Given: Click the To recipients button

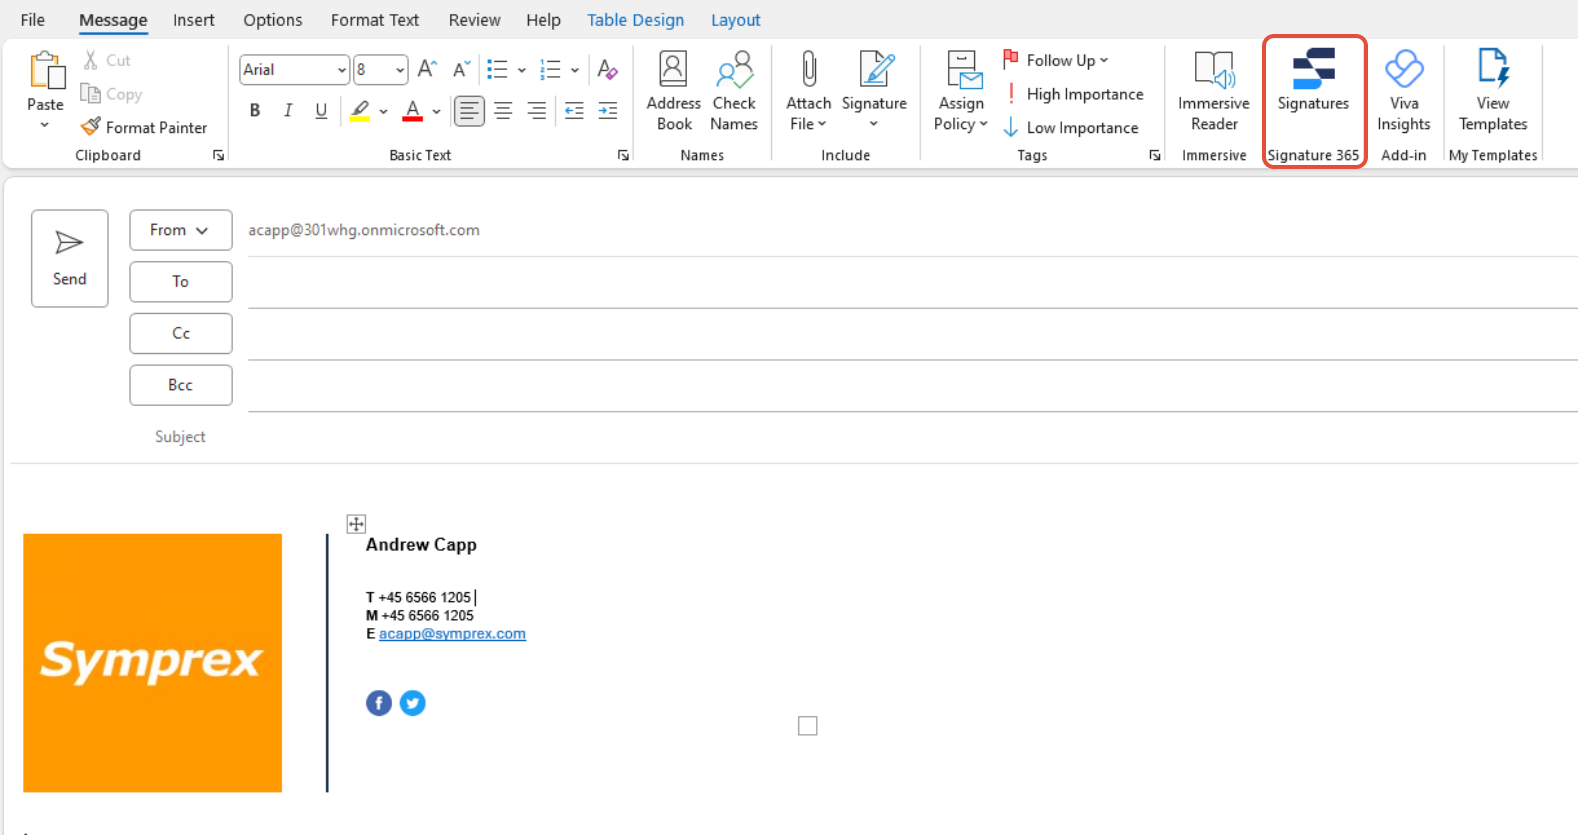Looking at the screenshot, I should point(181,281).
